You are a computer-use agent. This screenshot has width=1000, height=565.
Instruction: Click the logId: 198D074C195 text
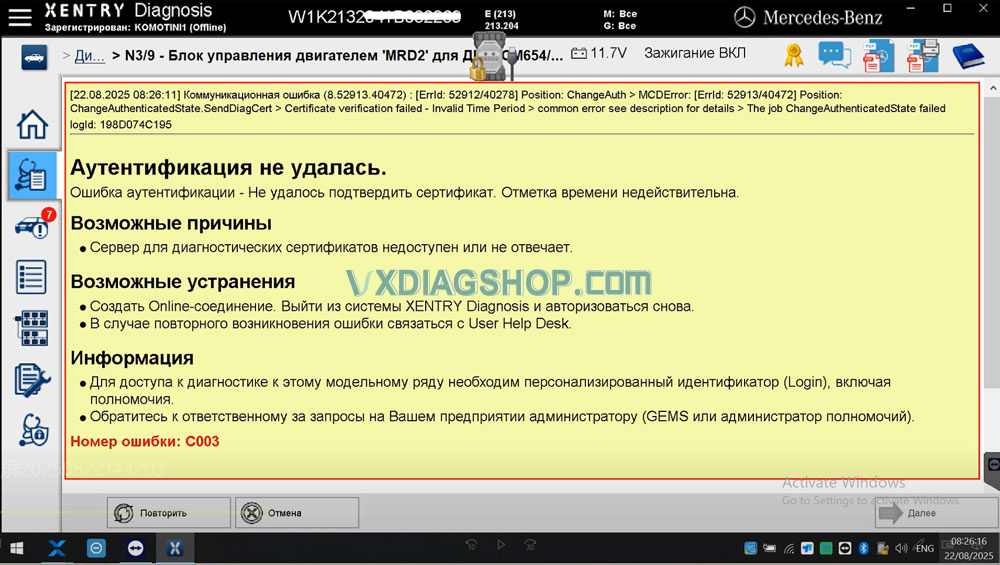click(121, 124)
